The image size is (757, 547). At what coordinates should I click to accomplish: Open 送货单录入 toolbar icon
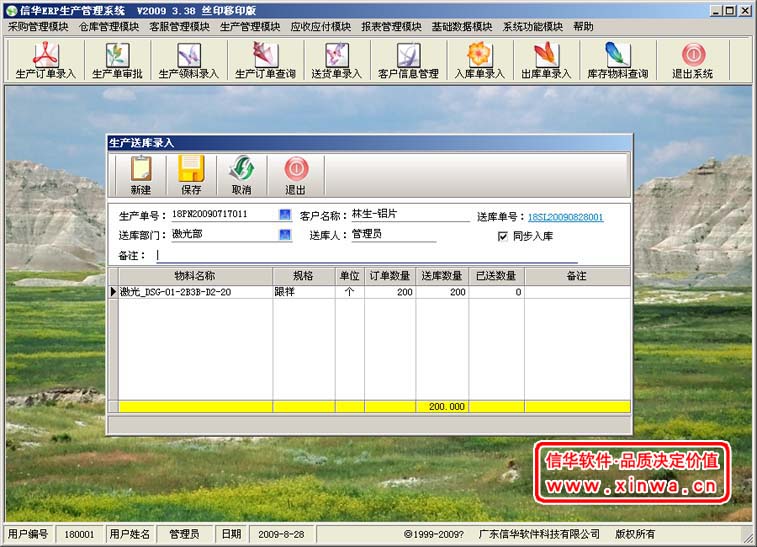(x=336, y=60)
